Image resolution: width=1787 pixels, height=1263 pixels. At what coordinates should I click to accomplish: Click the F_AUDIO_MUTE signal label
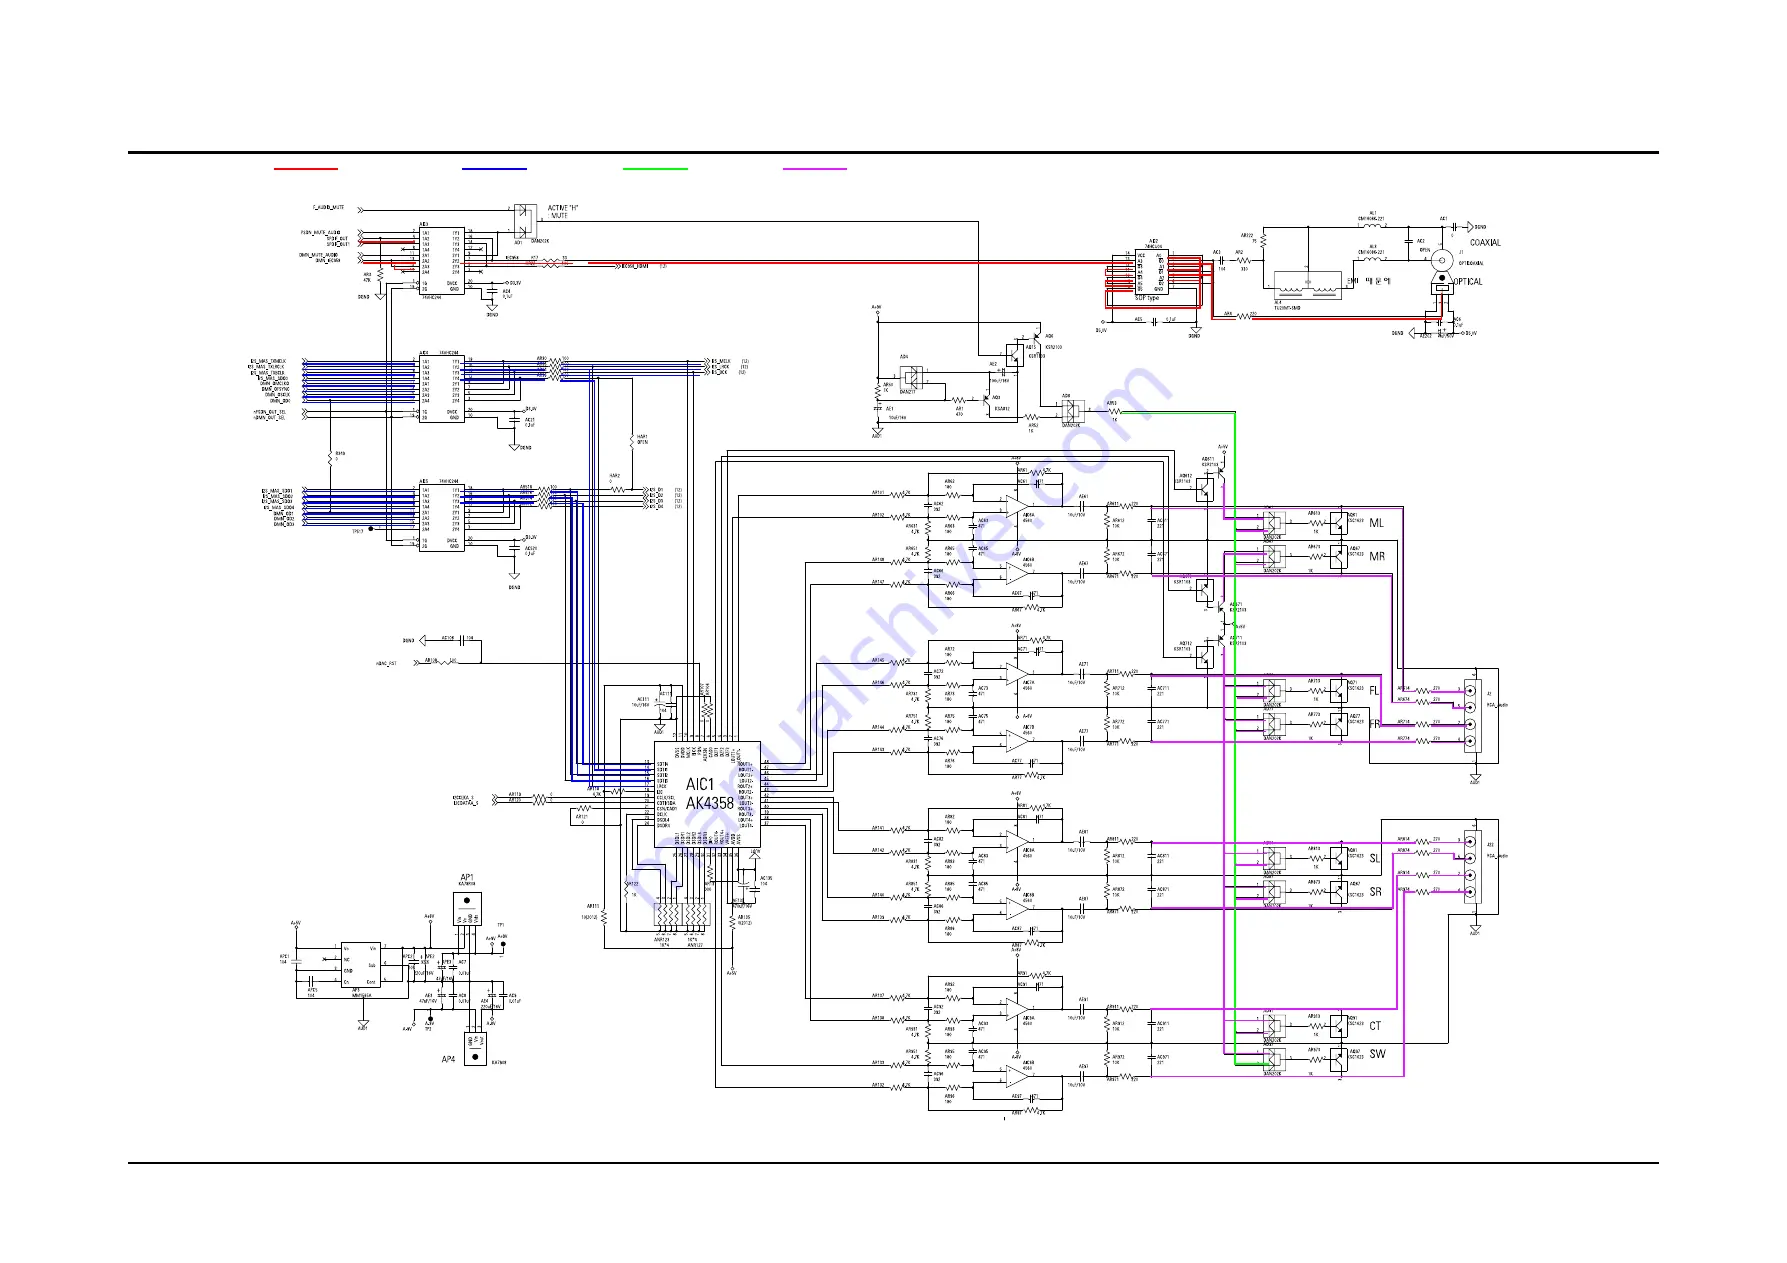[x=328, y=208]
